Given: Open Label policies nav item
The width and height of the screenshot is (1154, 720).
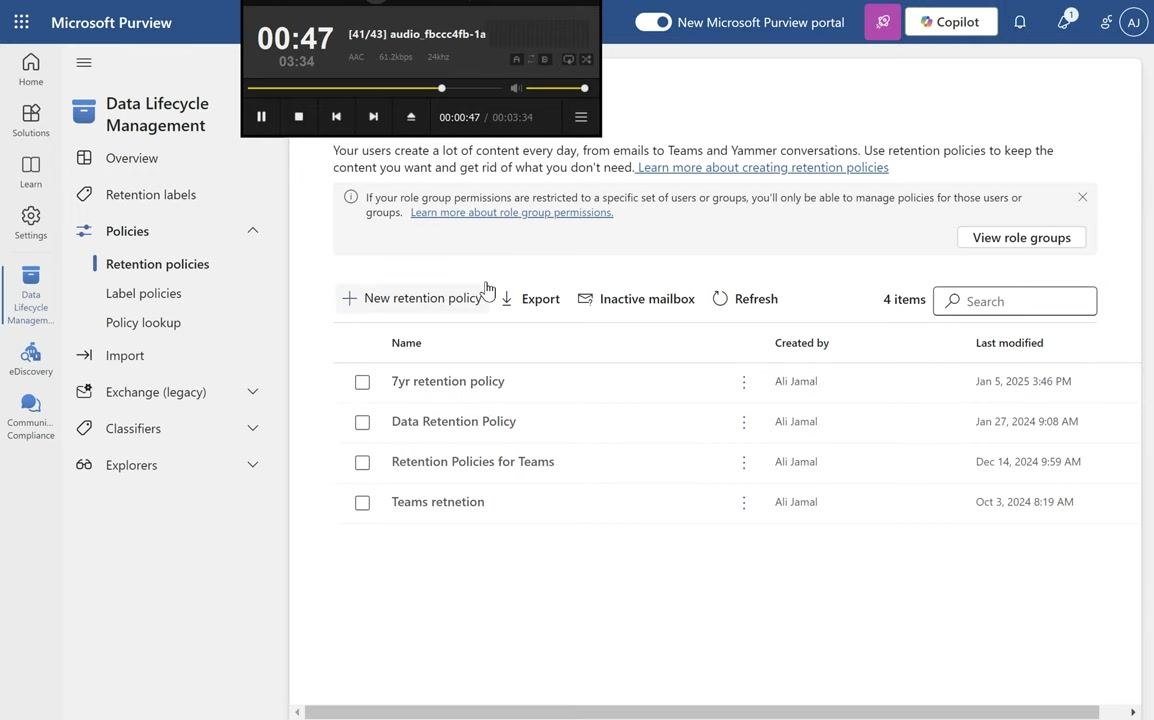Looking at the screenshot, I should click(144, 293).
